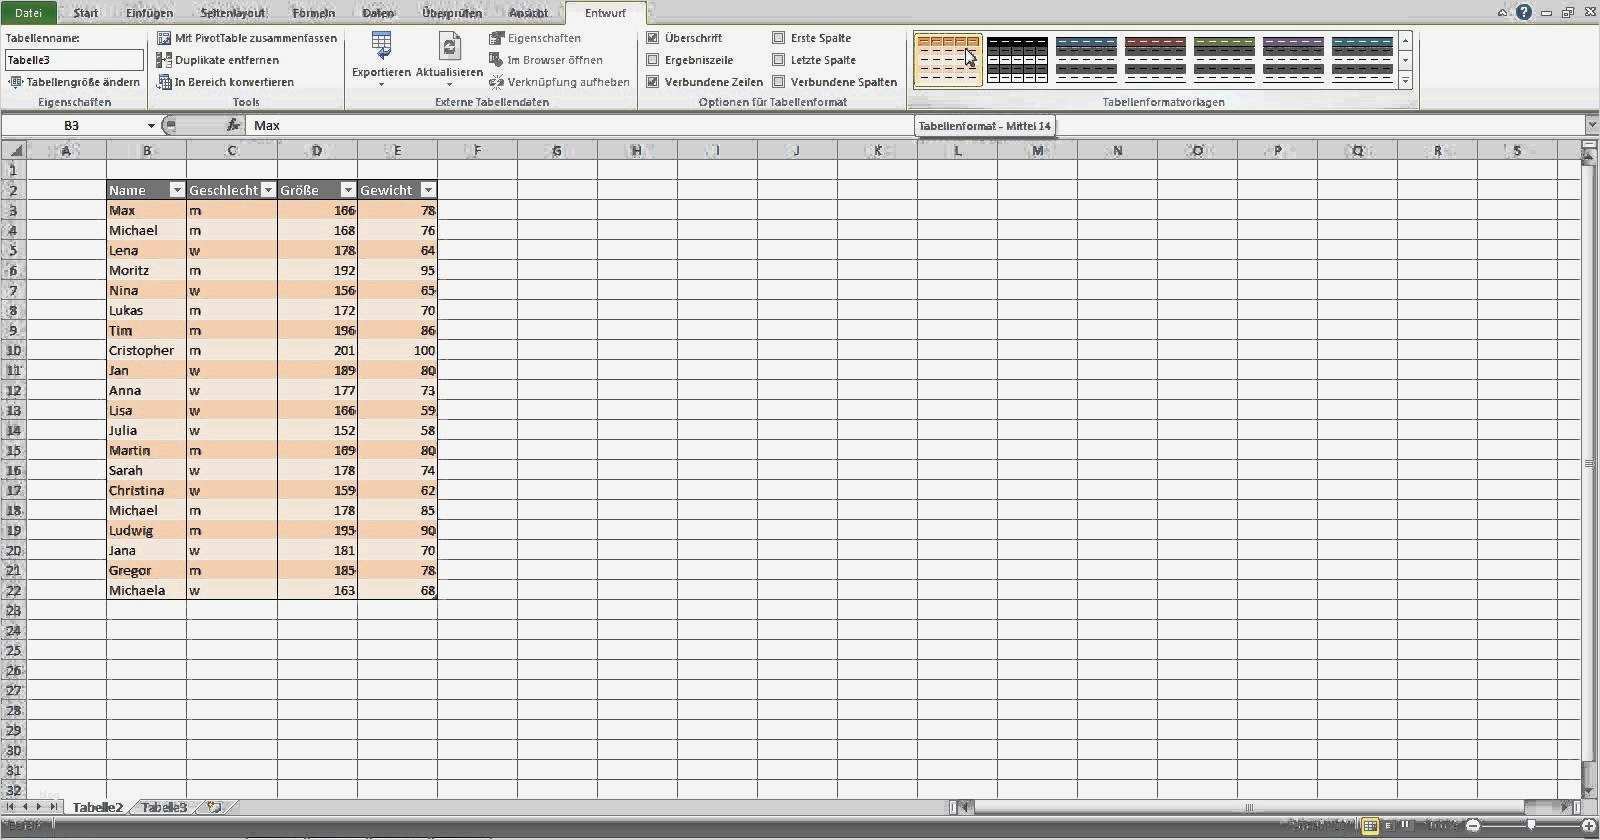The image size is (1600, 840).
Task: Select the cell containing Cristopher
Action: (x=146, y=350)
